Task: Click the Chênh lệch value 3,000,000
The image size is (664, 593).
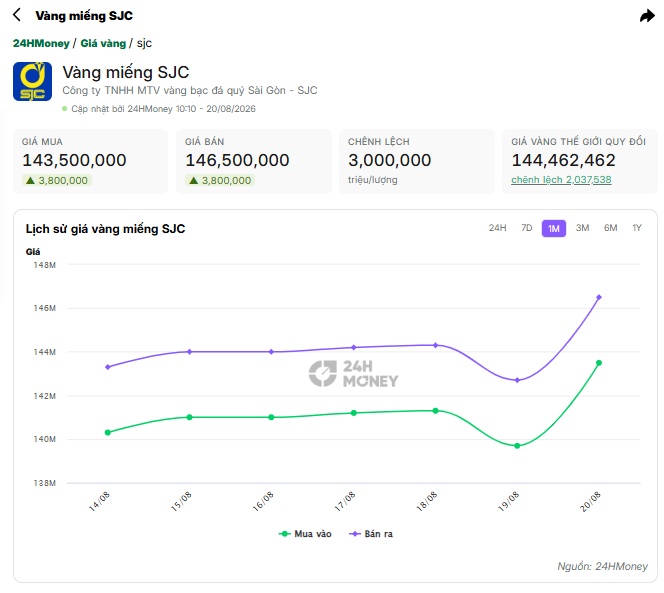Action: (390, 160)
